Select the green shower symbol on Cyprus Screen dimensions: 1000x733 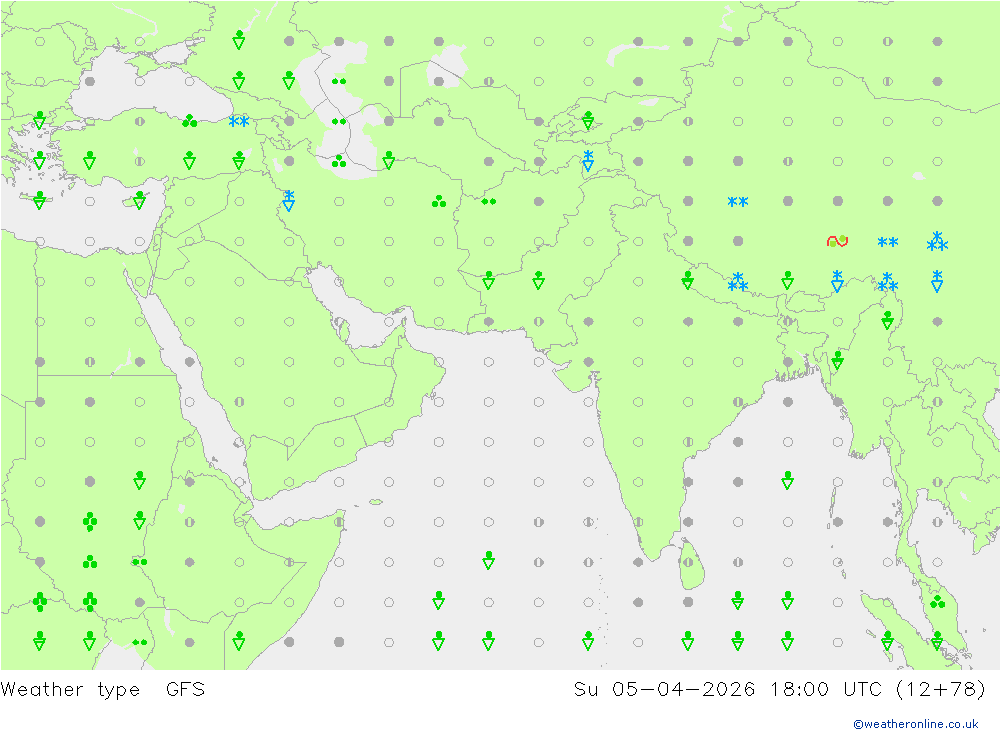(139, 200)
